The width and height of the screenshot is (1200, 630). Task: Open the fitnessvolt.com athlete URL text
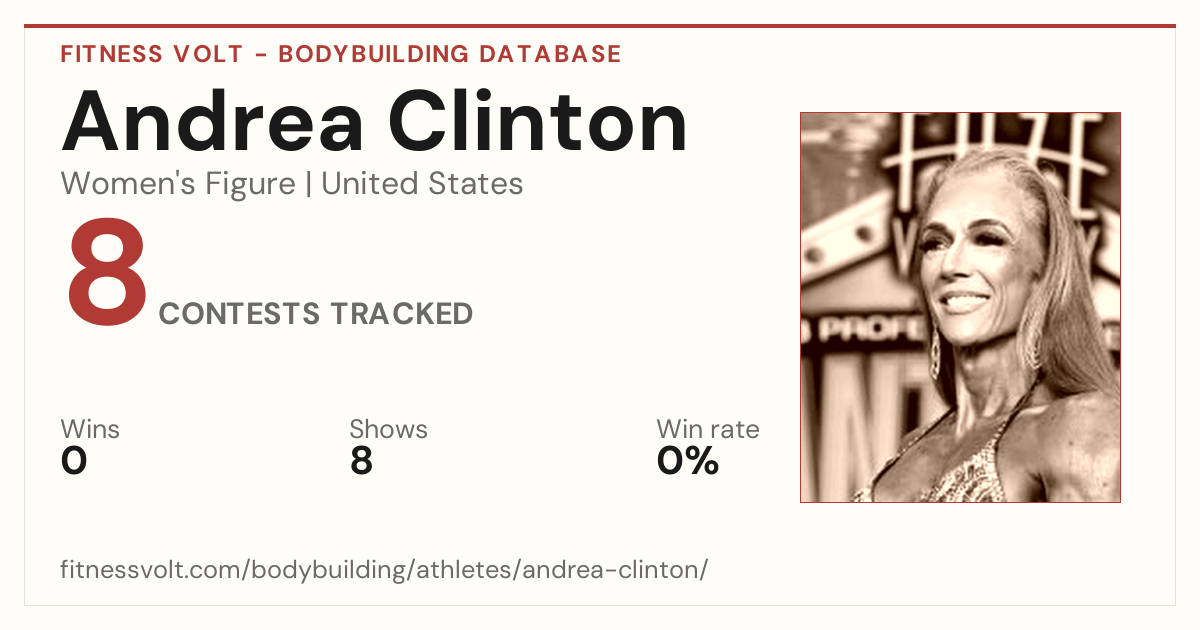coord(385,570)
